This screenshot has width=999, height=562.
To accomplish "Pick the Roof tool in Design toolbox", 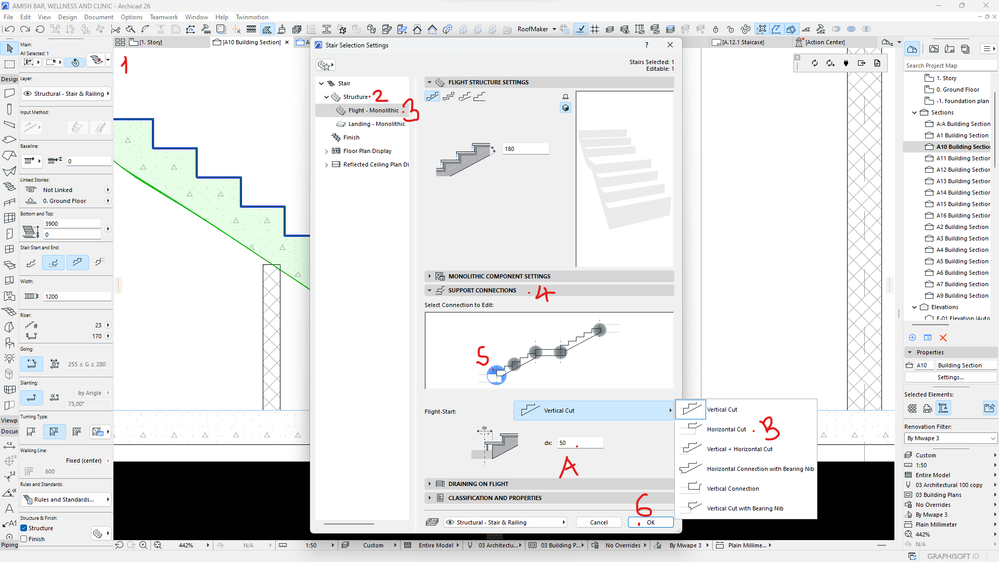I will point(9,155).
